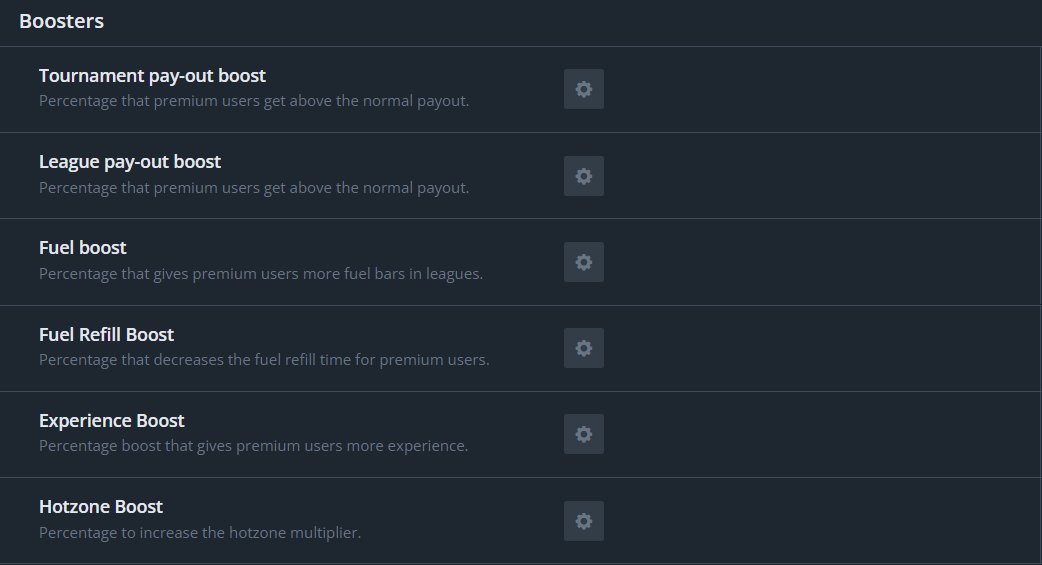Click the Fuel Refill Boost title

[106, 335]
